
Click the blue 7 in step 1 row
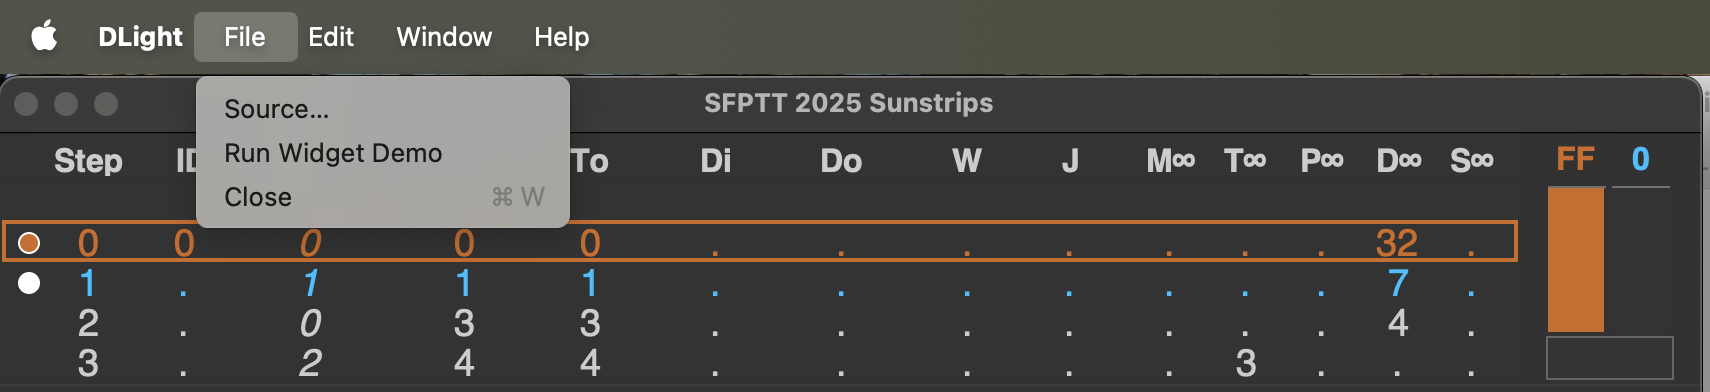coord(1398,283)
